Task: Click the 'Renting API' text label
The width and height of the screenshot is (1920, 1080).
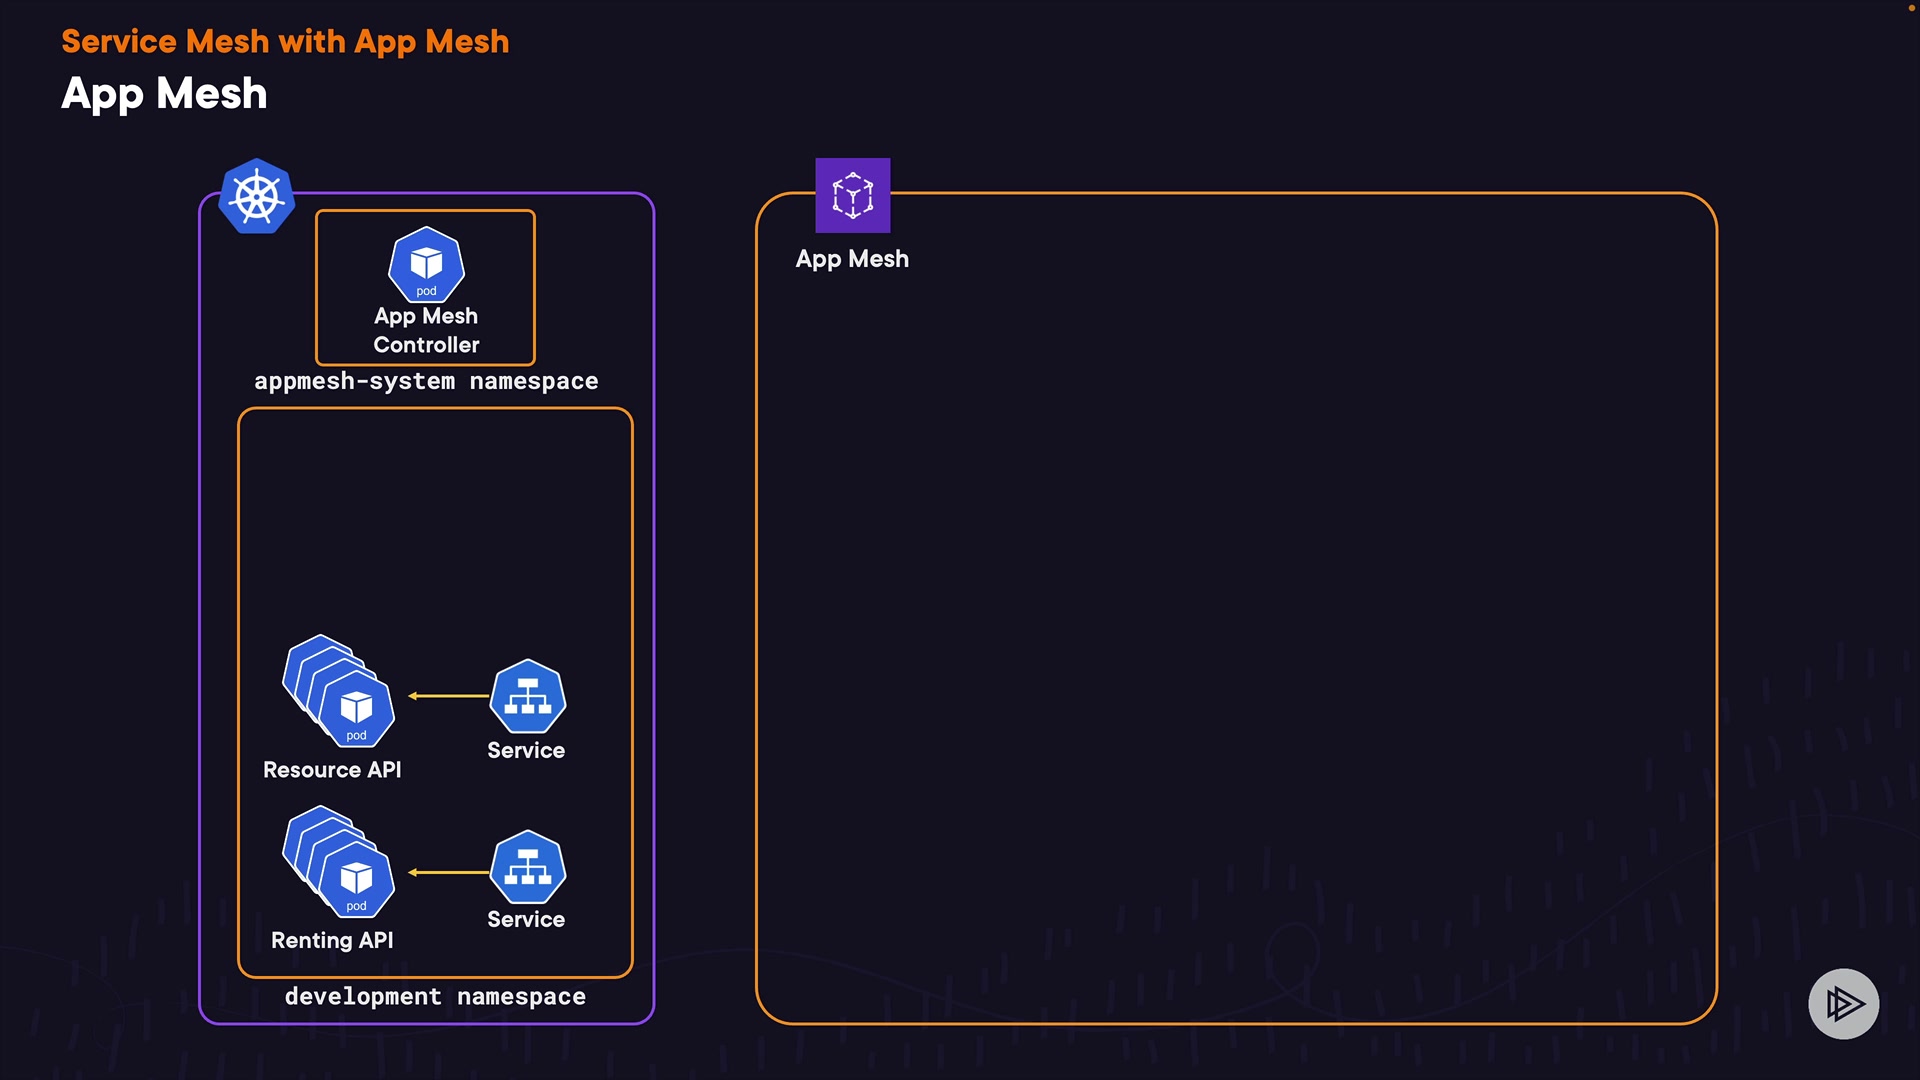Action: [332, 940]
